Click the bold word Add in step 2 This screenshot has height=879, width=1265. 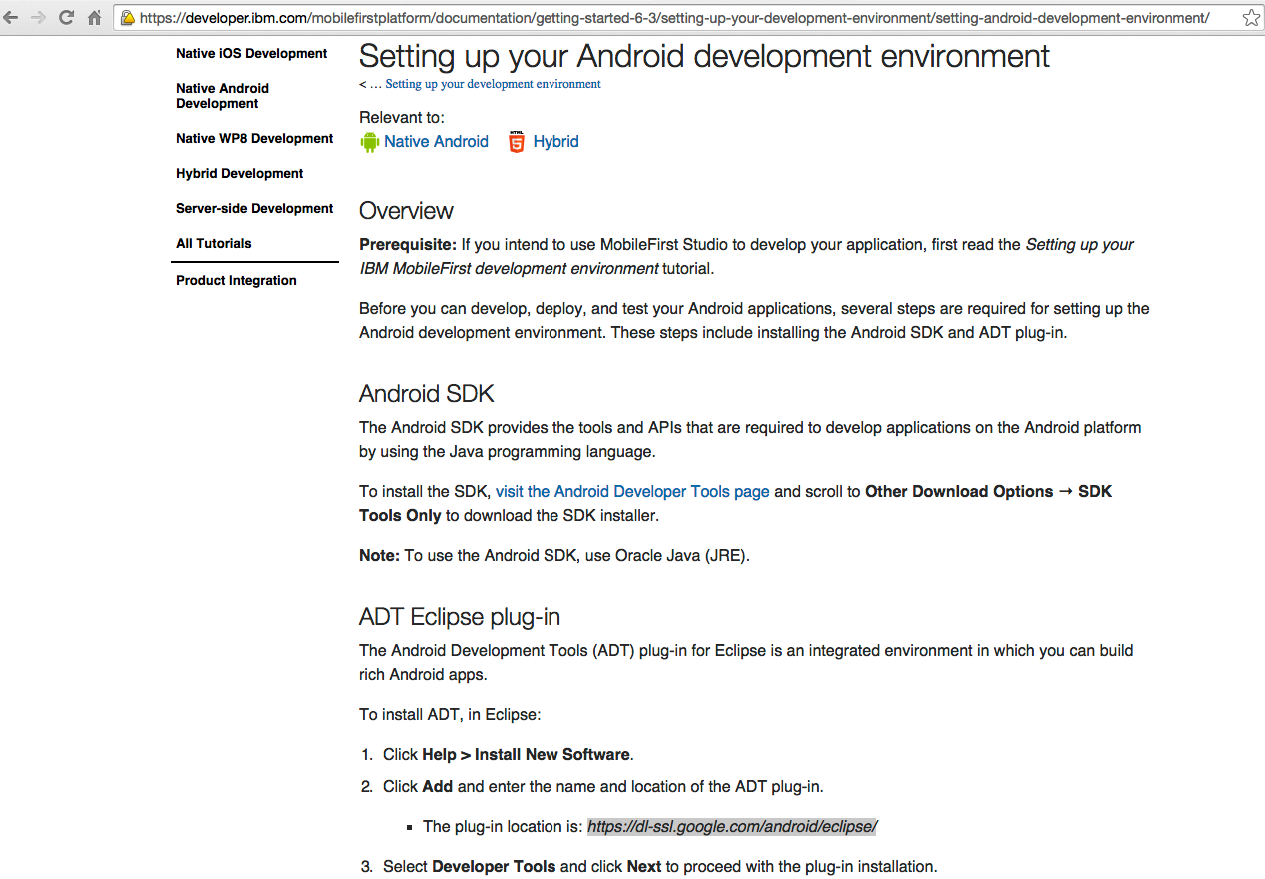(438, 787)
